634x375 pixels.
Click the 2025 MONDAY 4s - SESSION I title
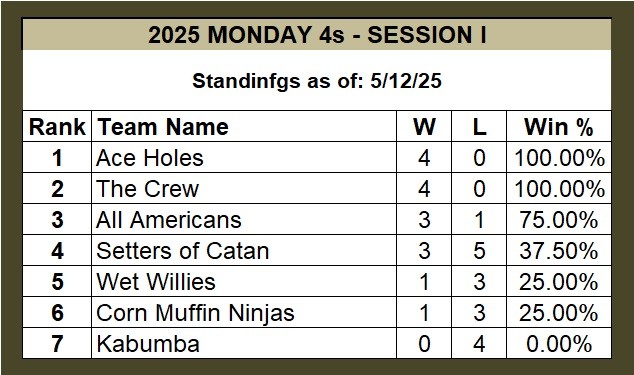[x=317, y=35]
